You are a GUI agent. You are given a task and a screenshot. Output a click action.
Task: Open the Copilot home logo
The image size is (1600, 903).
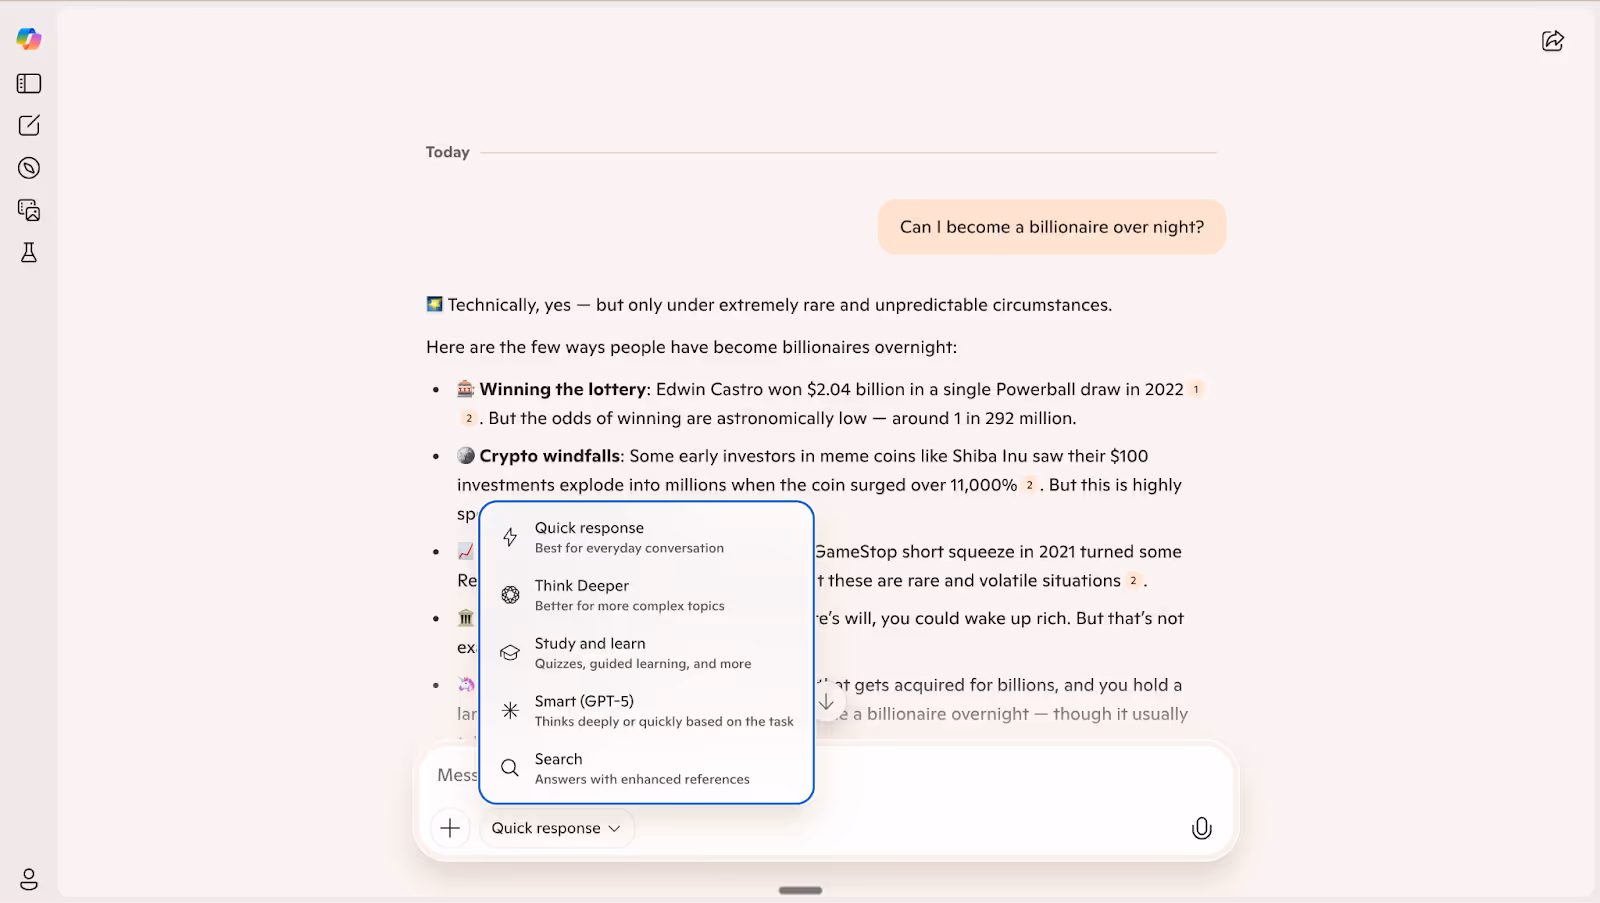click(x=28, y=39)
